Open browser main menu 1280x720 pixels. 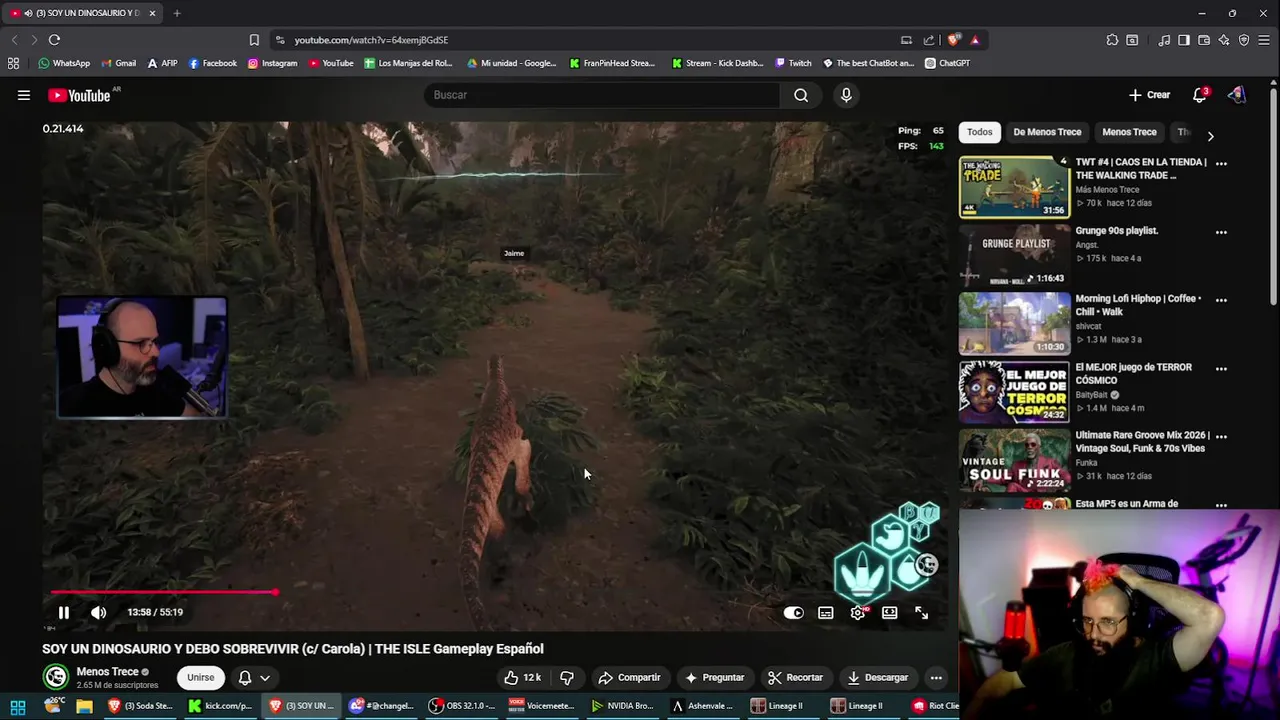[1264, 40]
